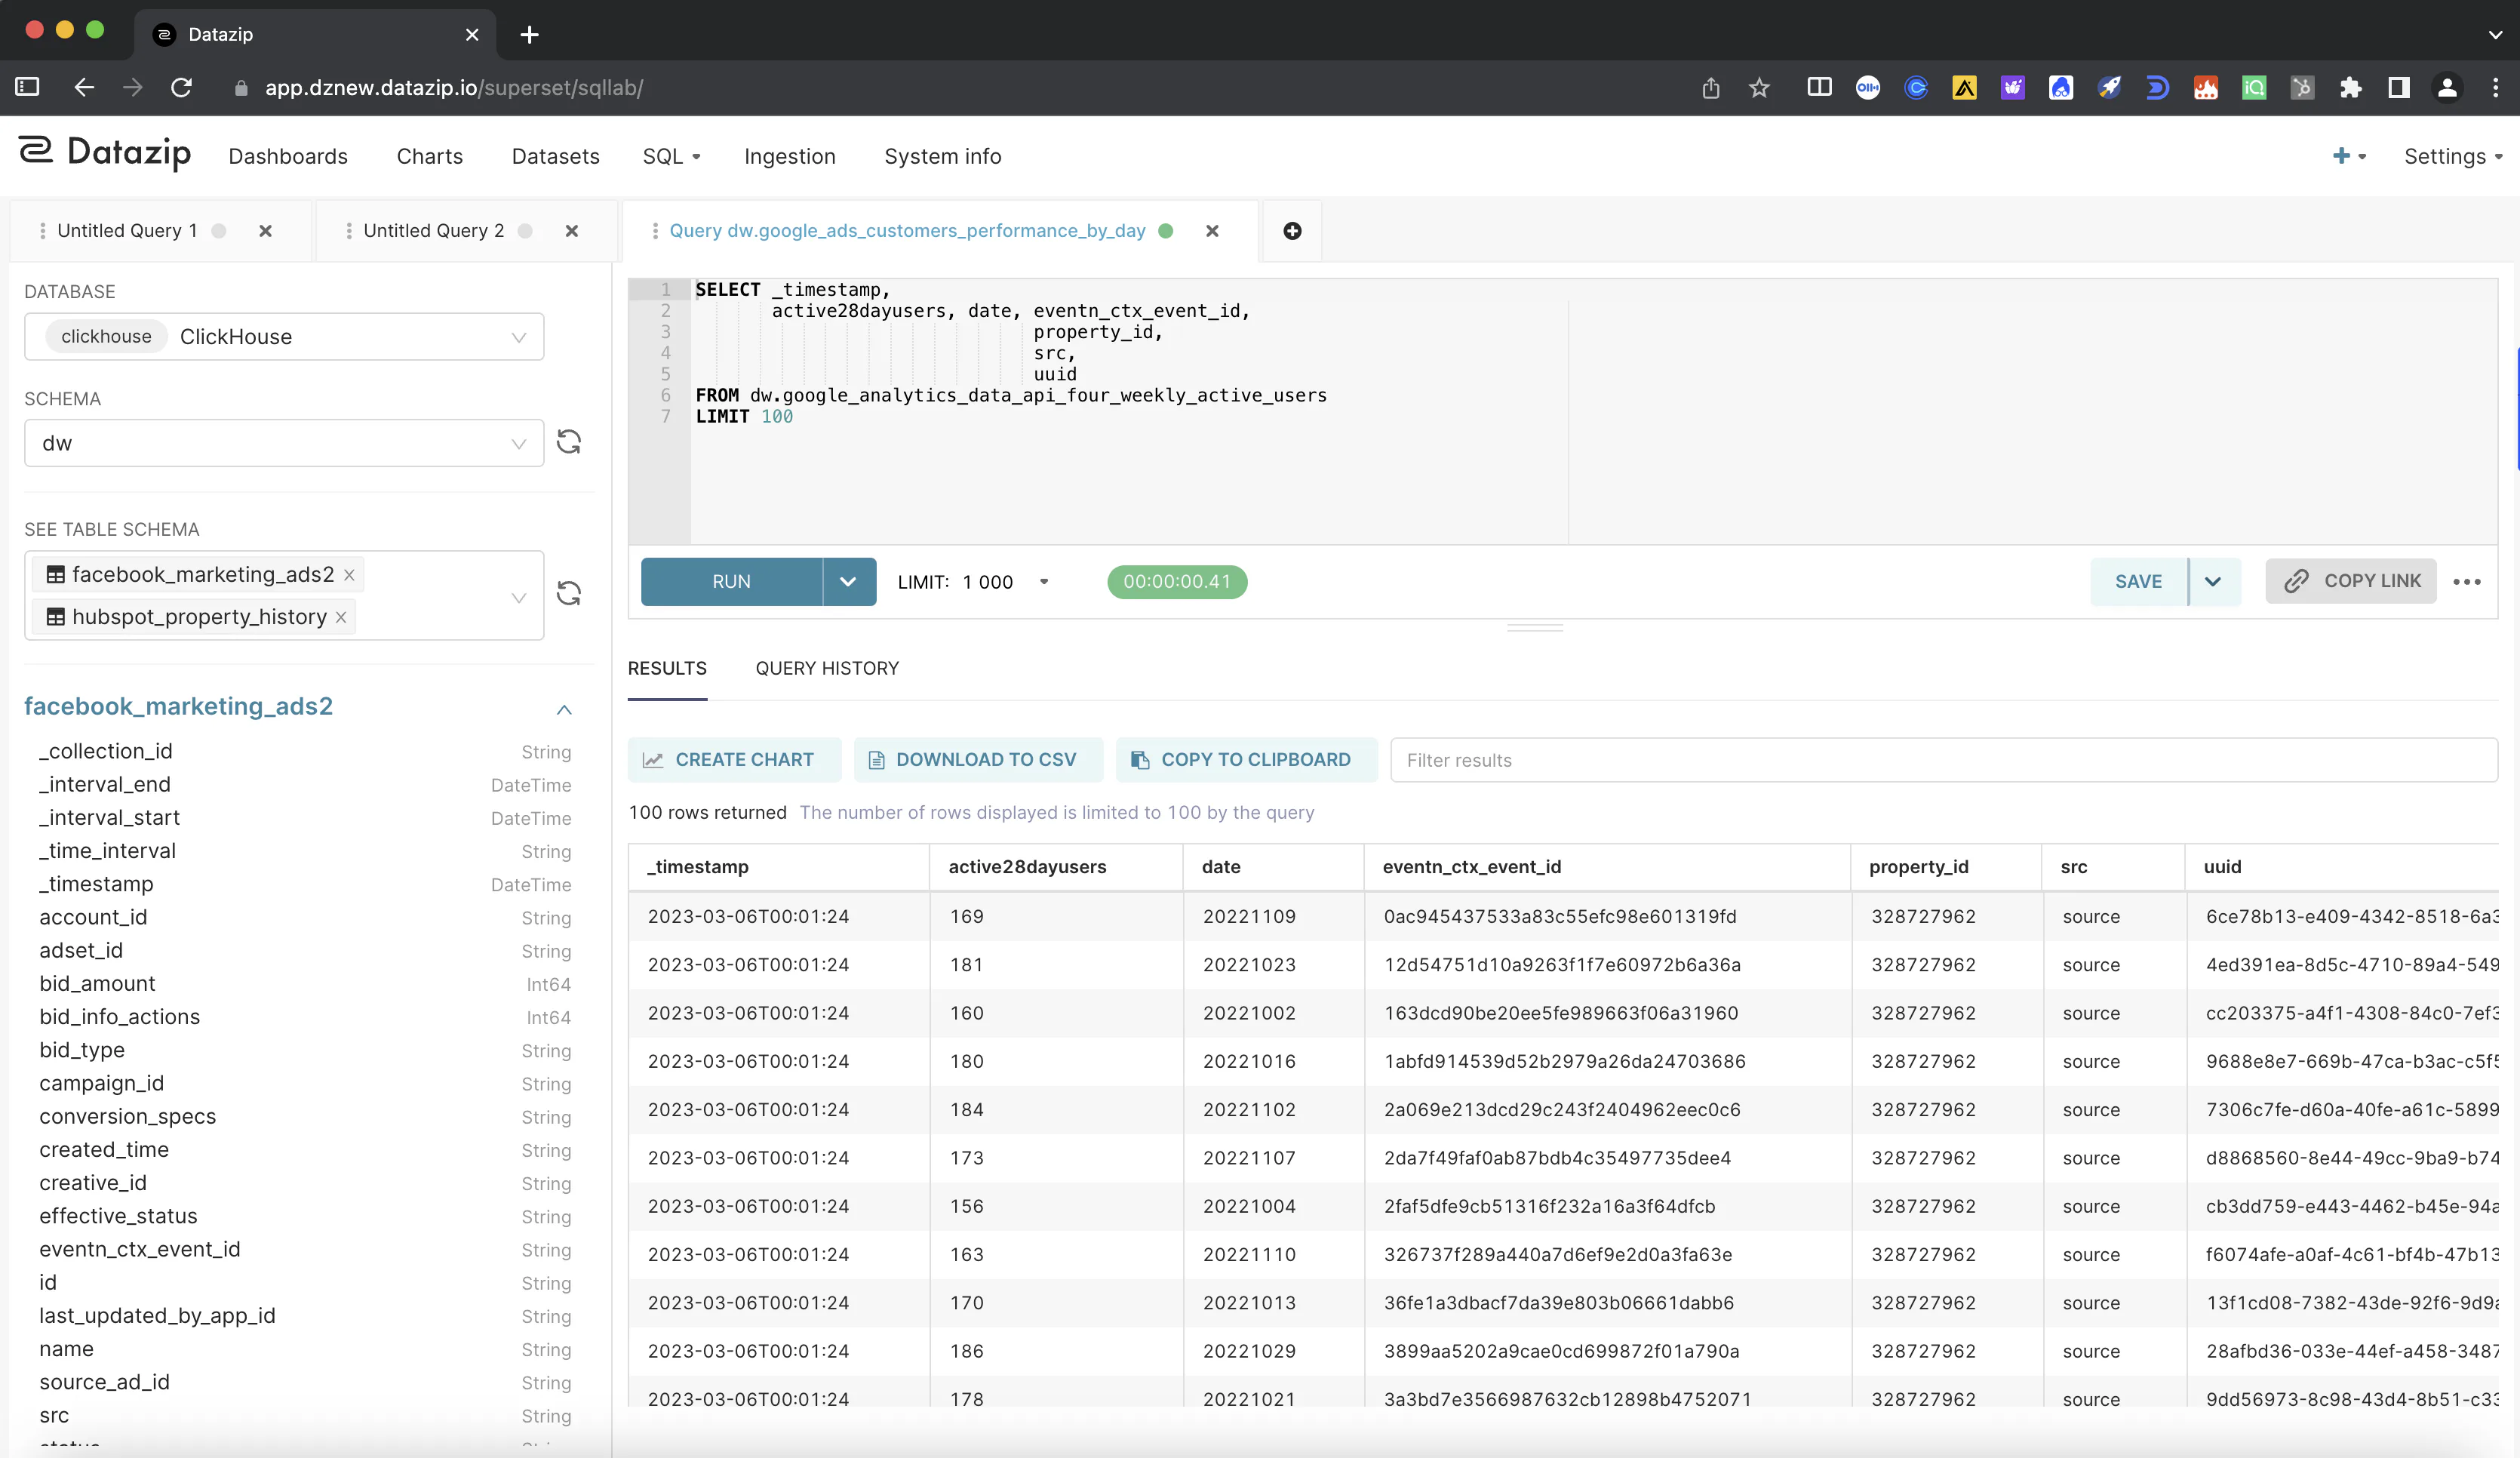The image size is (2520, 1458).
Task: Open the SAVE options dropdown arrow
Action: point(2213,582)
